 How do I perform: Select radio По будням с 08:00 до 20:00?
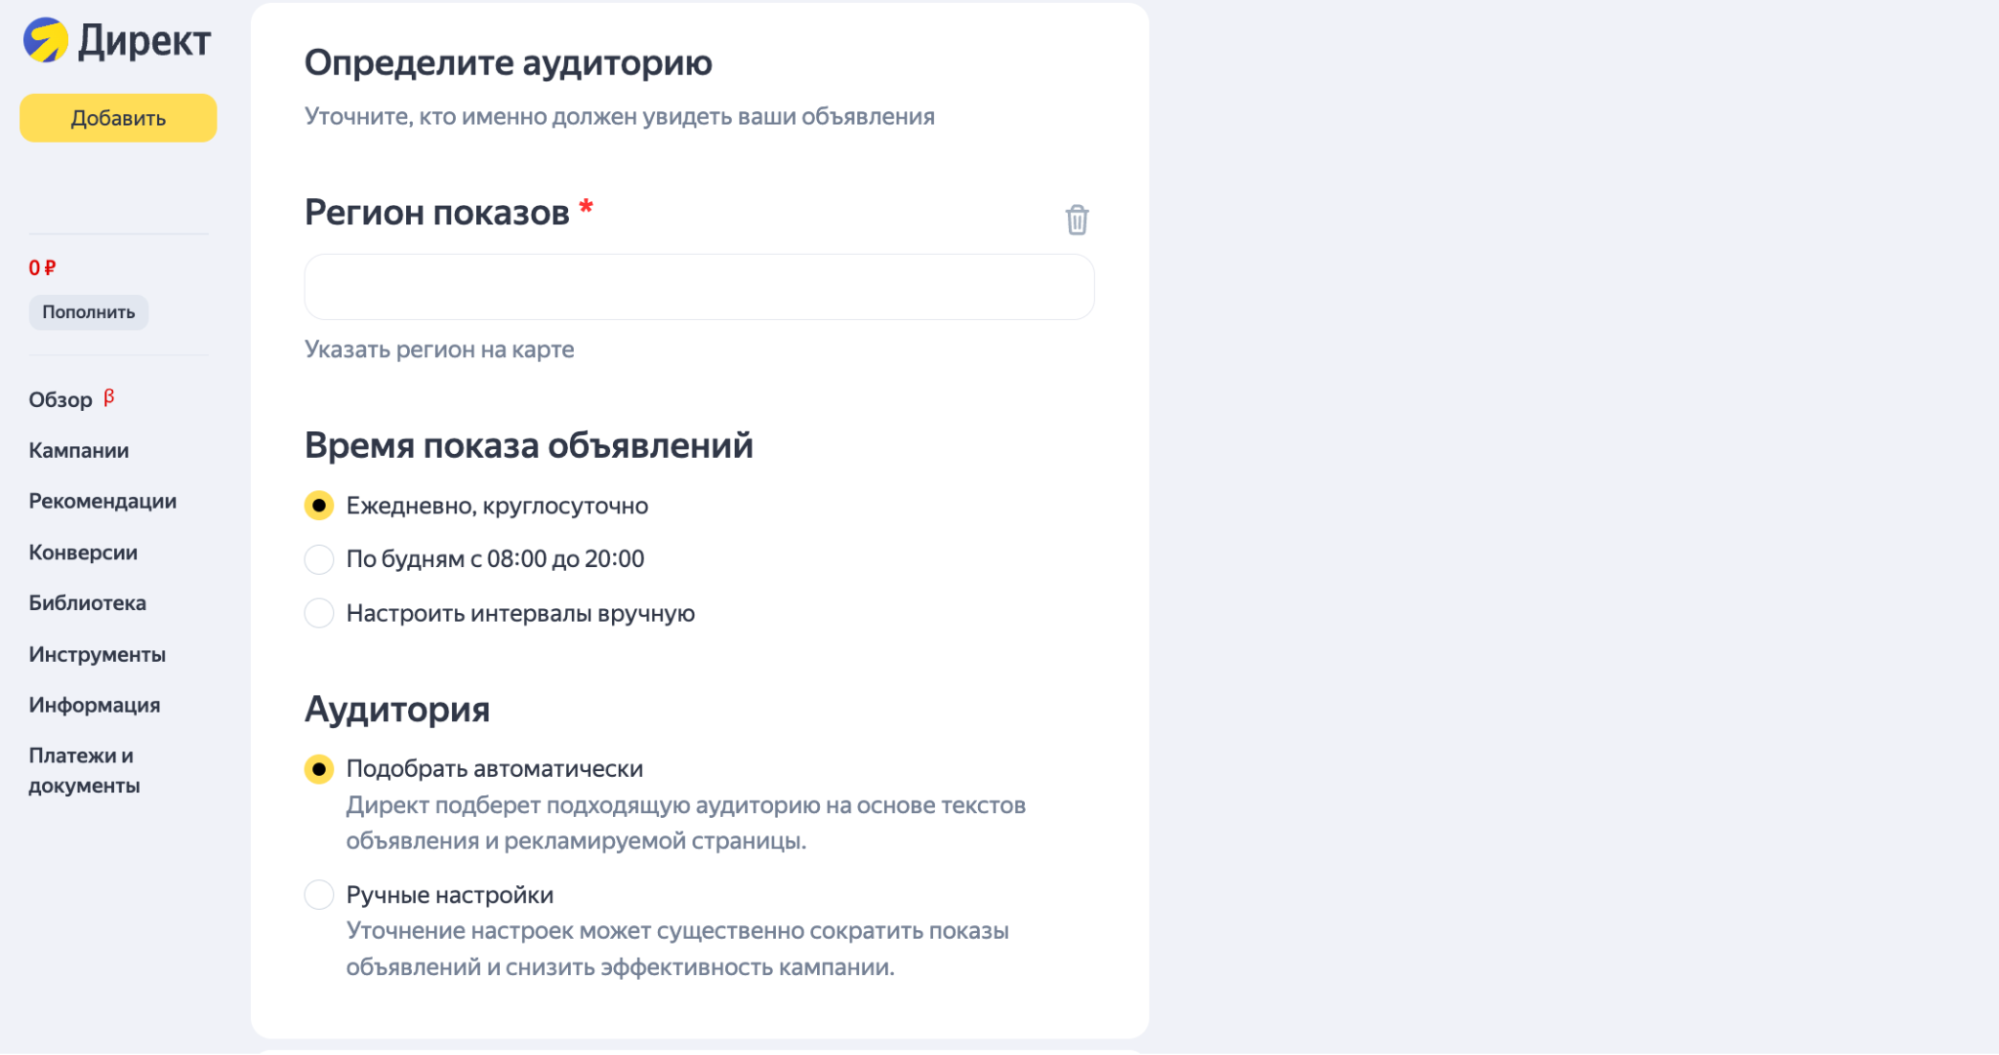click(318, 559)
